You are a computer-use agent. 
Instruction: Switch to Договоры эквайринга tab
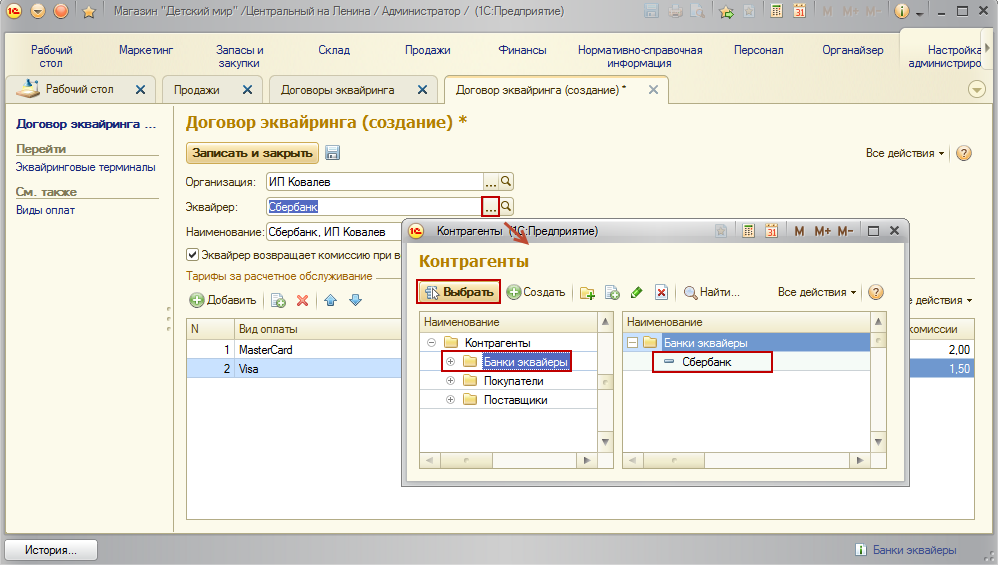tap(338, 90)
